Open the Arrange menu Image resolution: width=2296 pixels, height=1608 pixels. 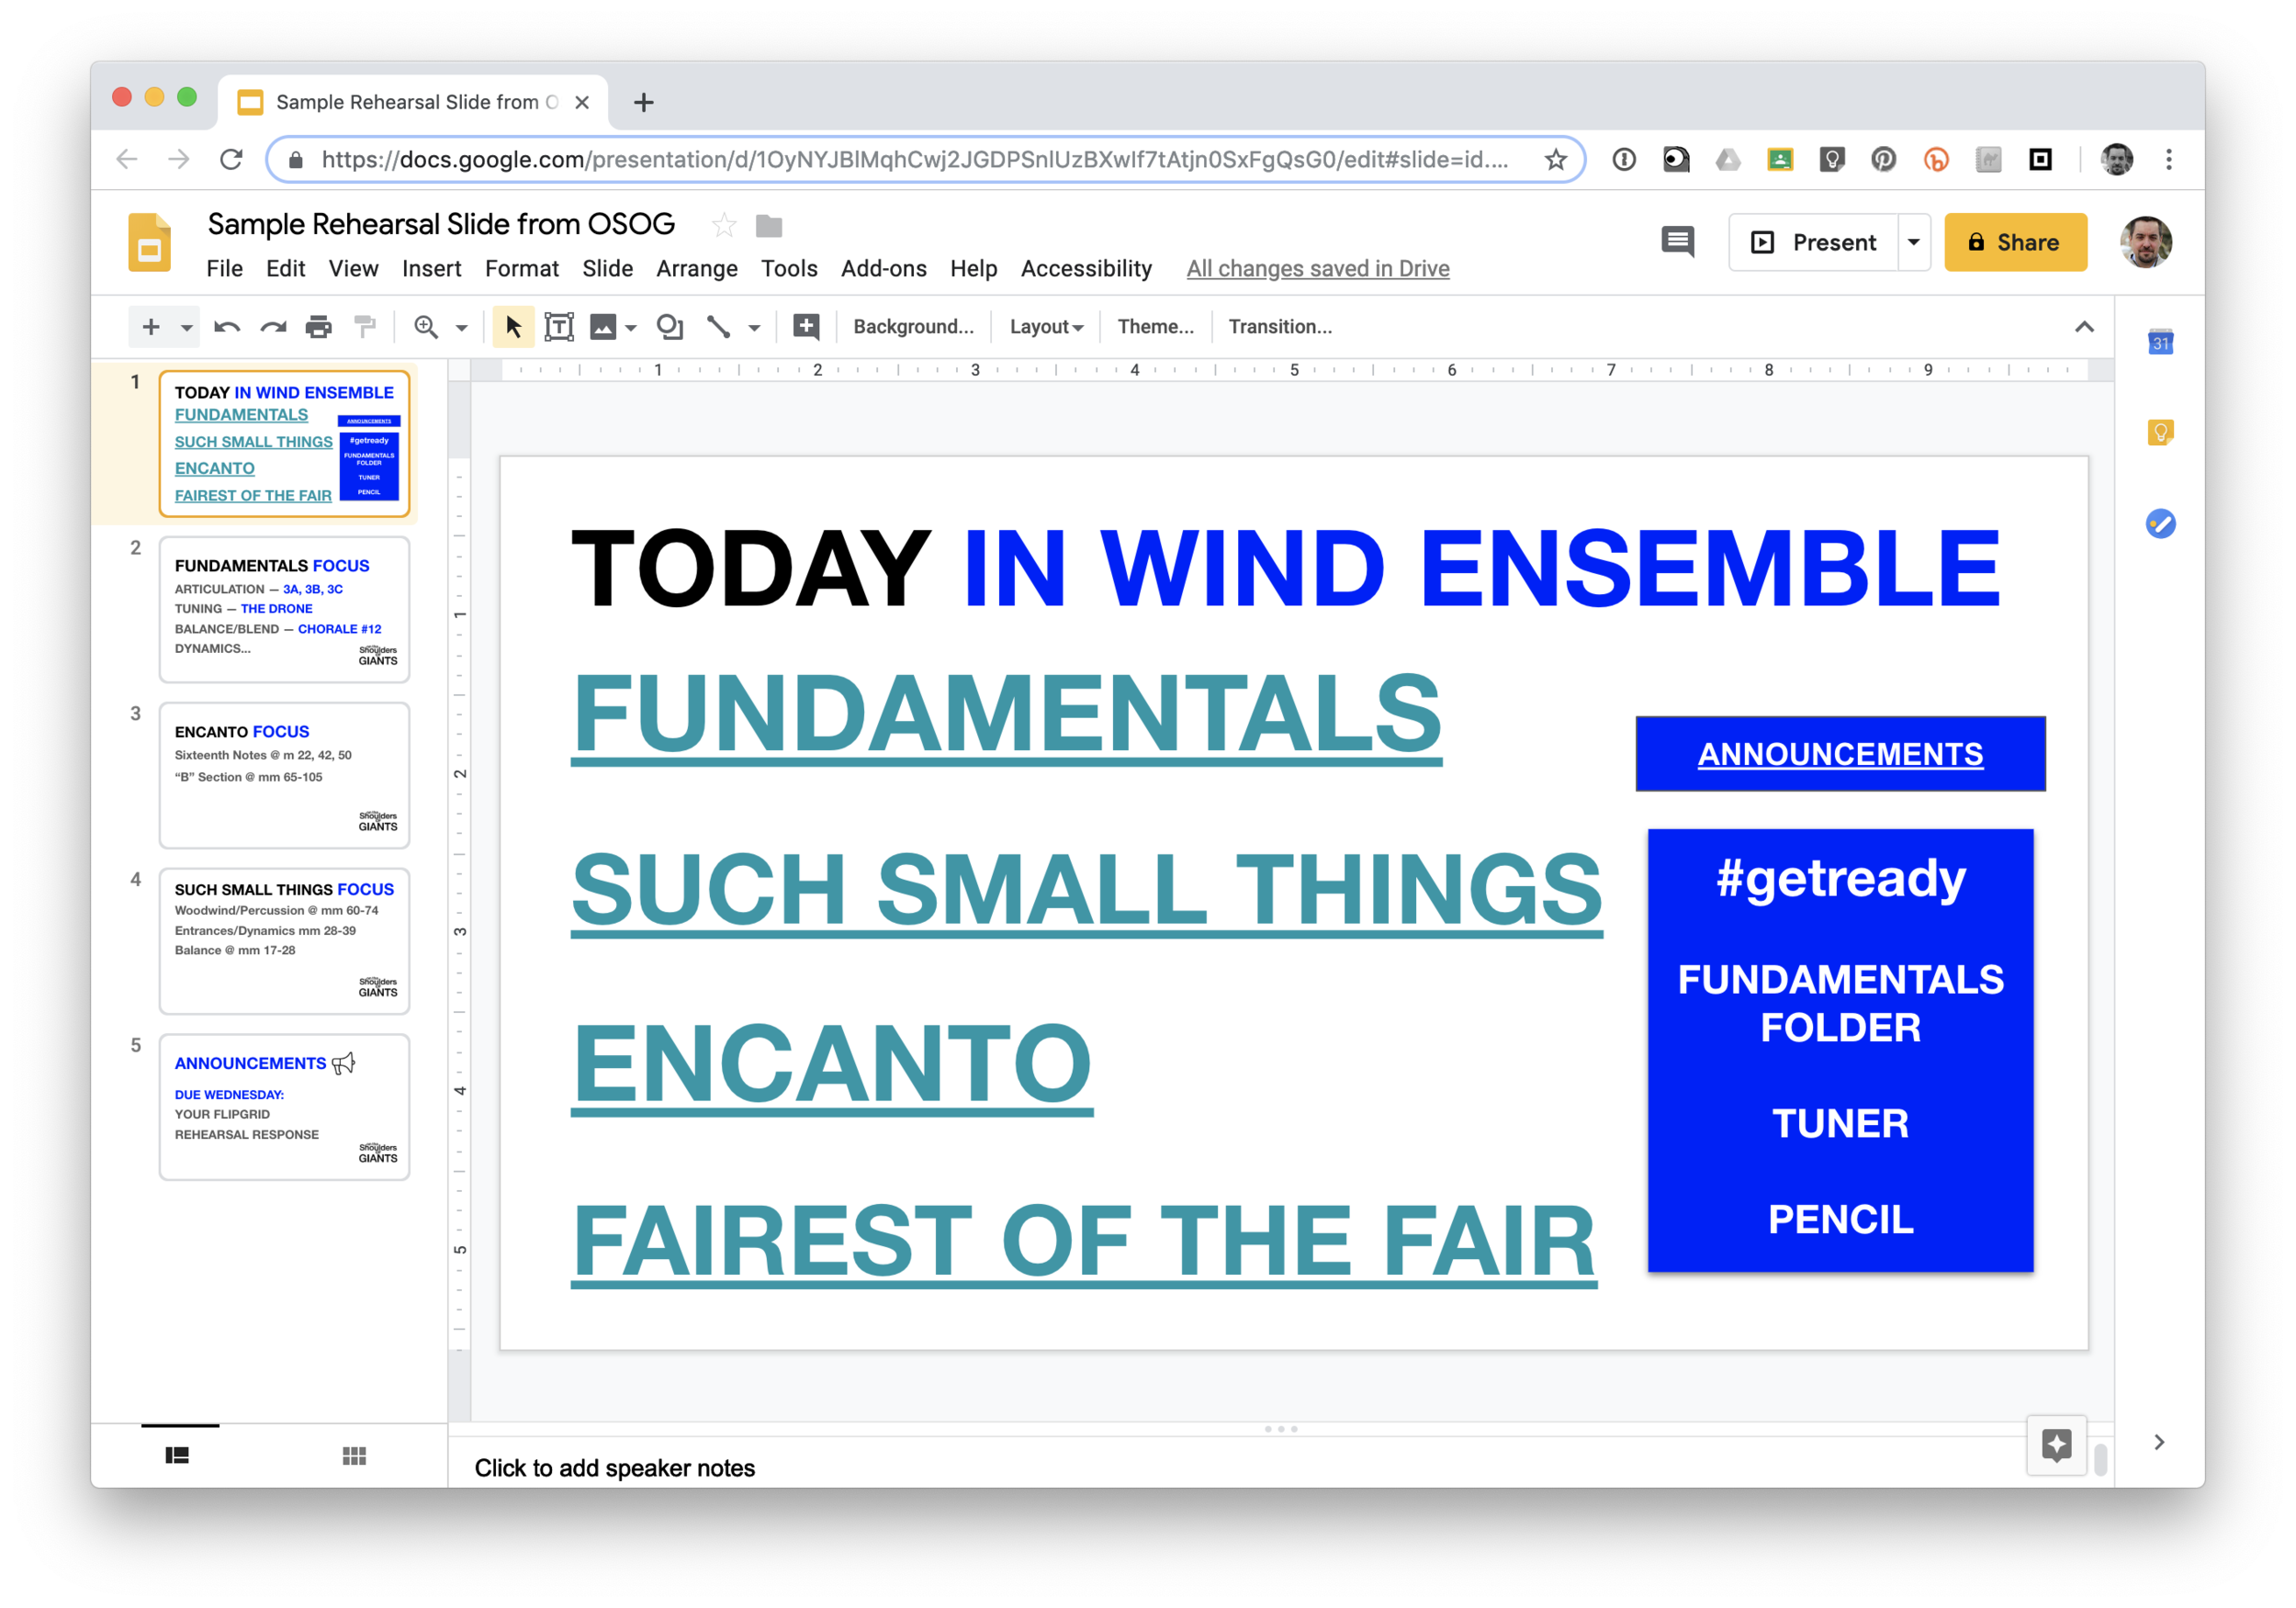click(696, 269)
